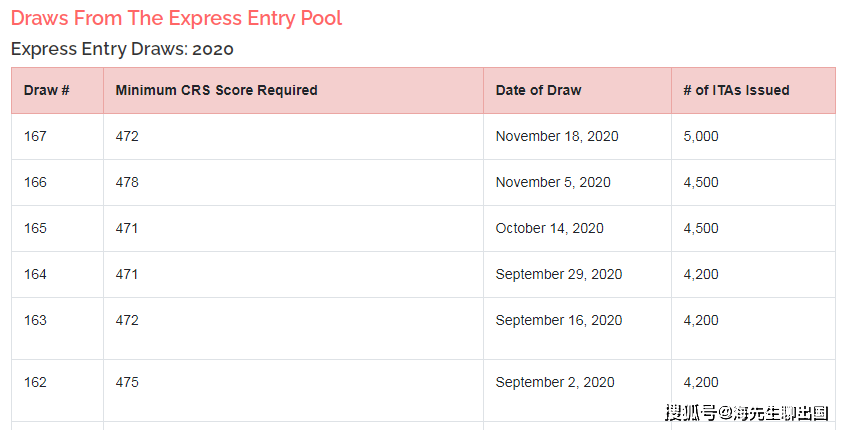The width and height of the screenshot is (845, 430).
Task: Select draw number 163 cell
Action: 58,328
